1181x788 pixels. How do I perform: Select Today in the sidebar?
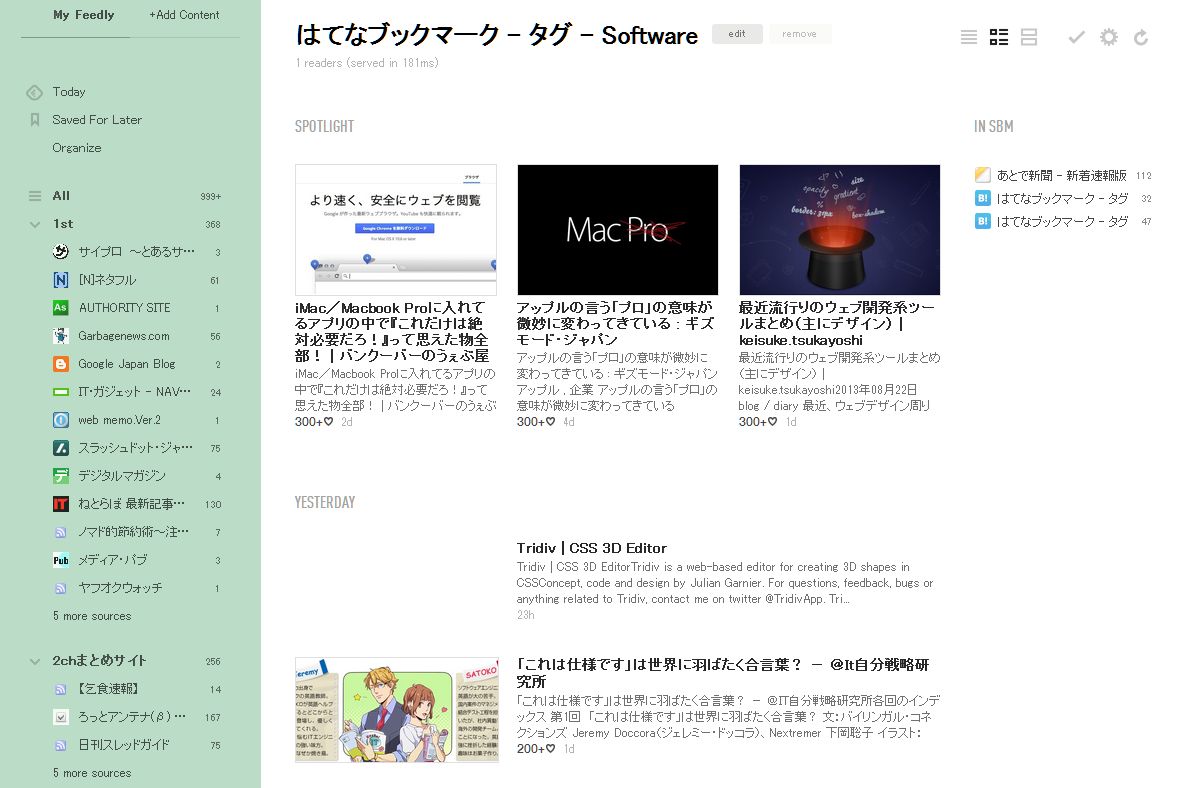69,92
